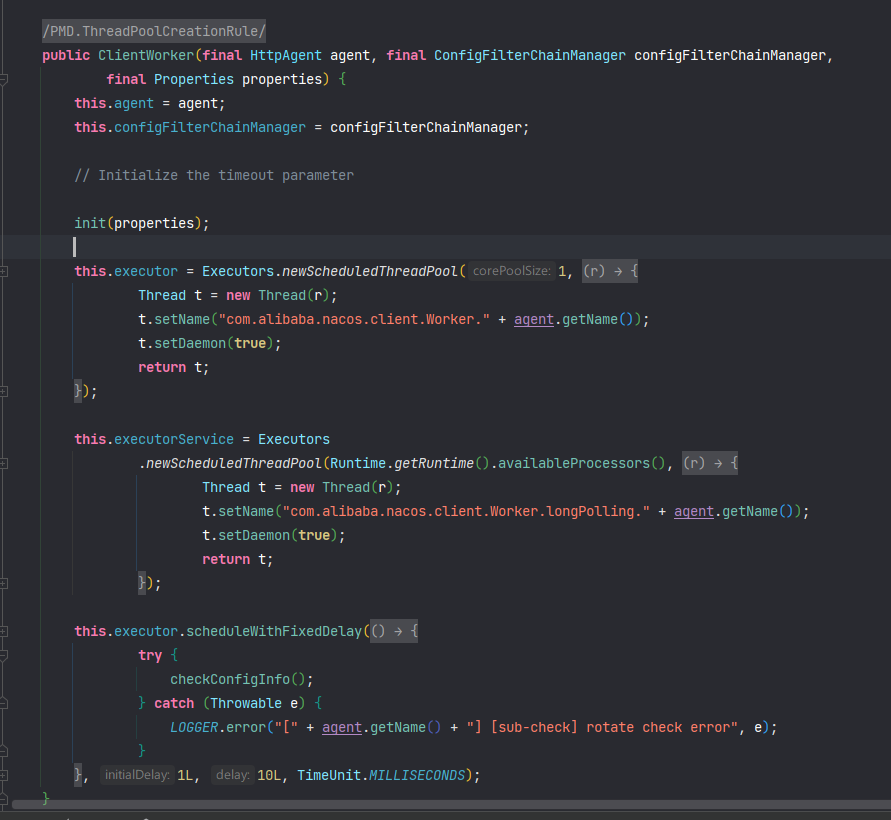Image resolution: width=891 pixels, height=820 pixels.
Task: Click folded '() -> {' lambda after scheduleWithFixedDelay
Action: coord(394,631)
